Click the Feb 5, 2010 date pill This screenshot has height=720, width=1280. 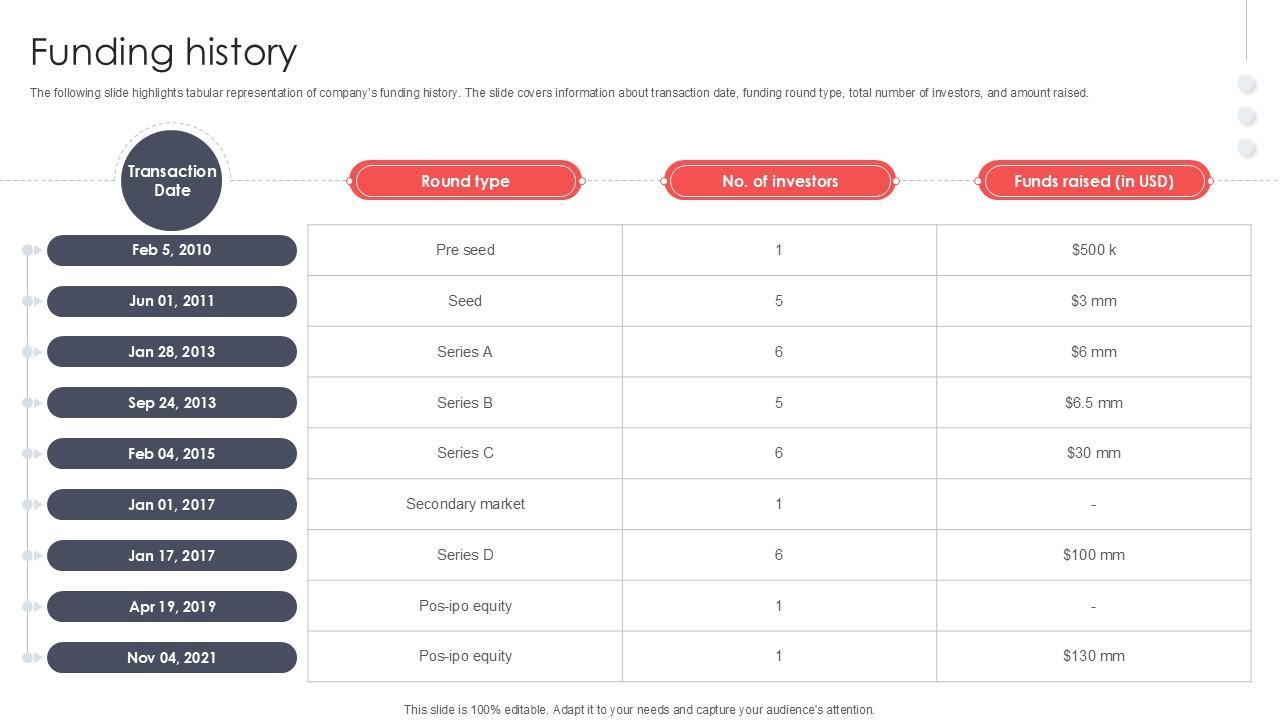172,250
